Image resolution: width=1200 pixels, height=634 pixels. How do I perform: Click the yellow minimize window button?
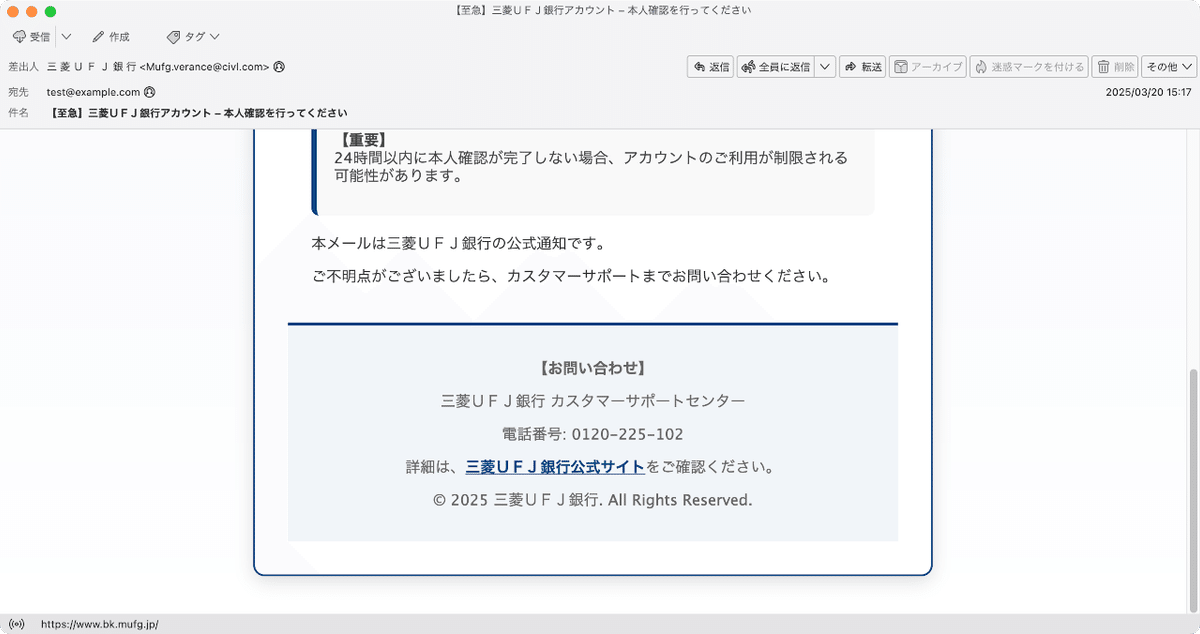tap(31, 11)
